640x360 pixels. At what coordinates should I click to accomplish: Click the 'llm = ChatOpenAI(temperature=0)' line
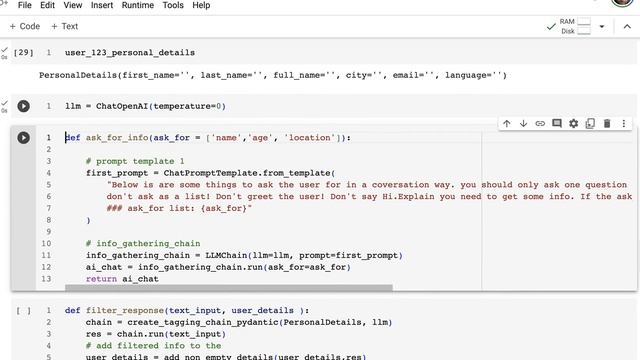point(145,106)
